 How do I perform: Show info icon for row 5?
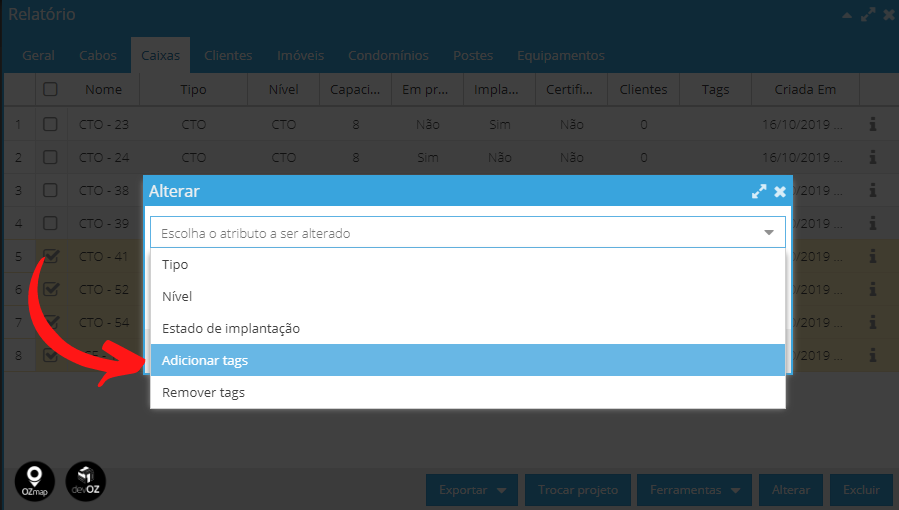873,256
